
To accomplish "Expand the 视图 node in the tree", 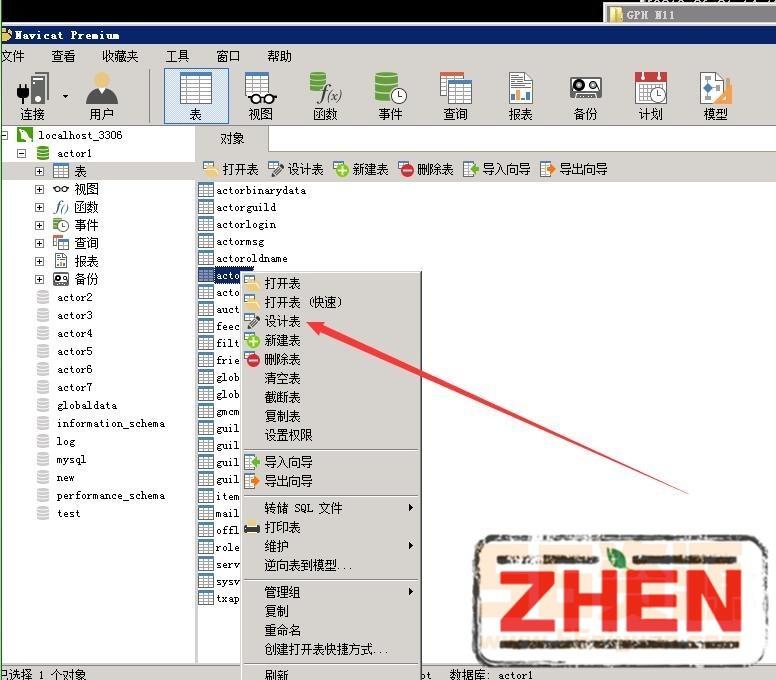I will [40, 190].
